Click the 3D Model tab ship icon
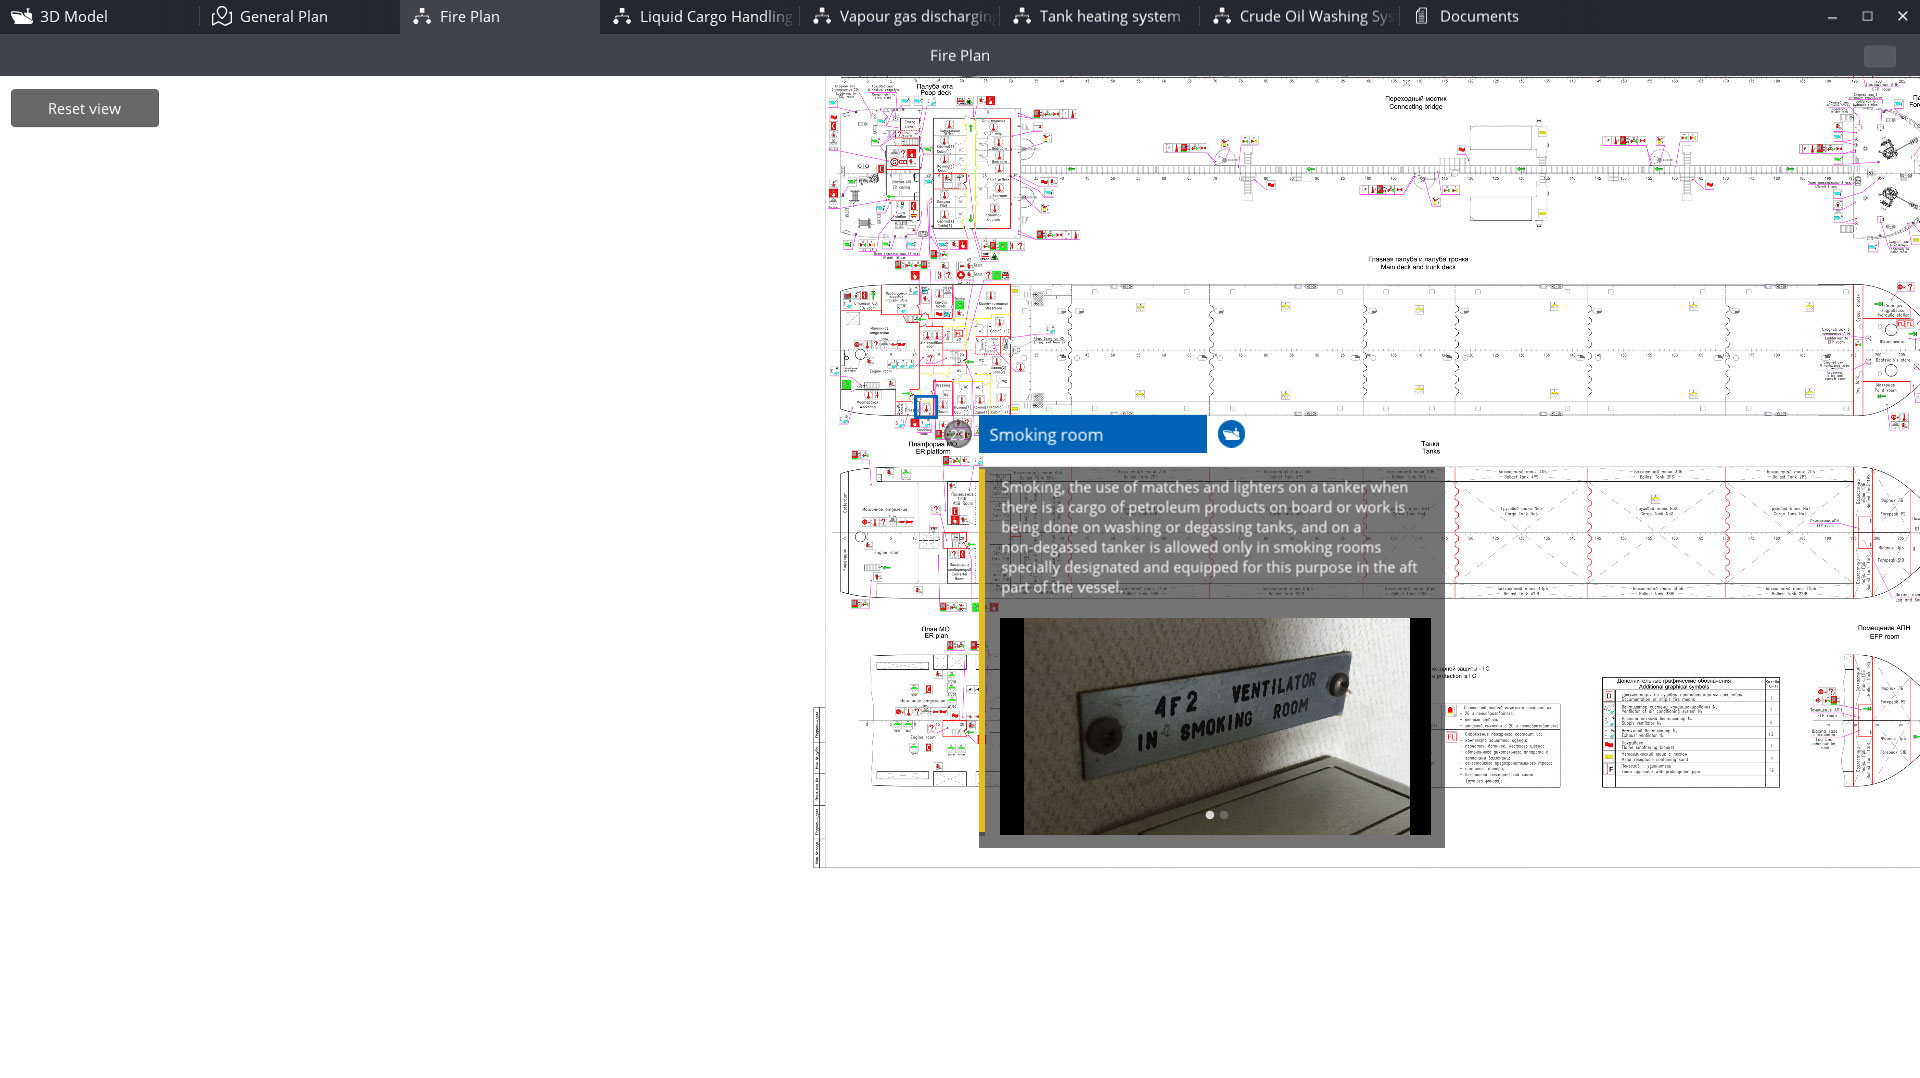This screenshot has height=1078, width=1920. (21, 16)
